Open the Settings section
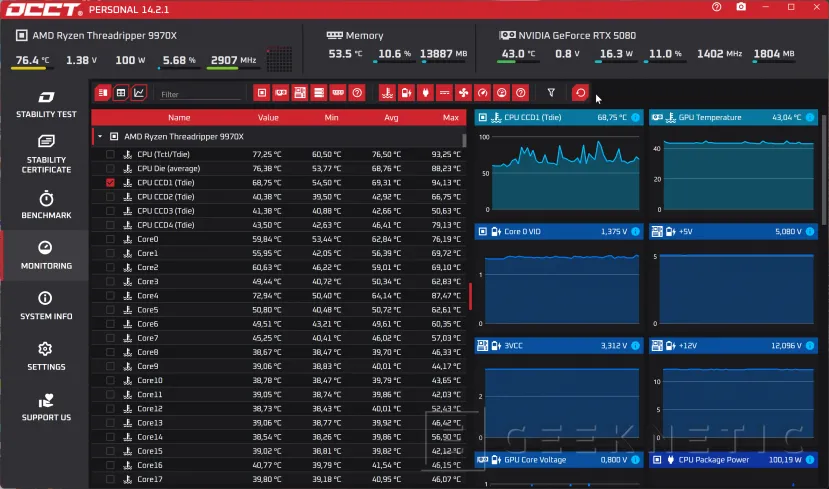 point(46,356)
